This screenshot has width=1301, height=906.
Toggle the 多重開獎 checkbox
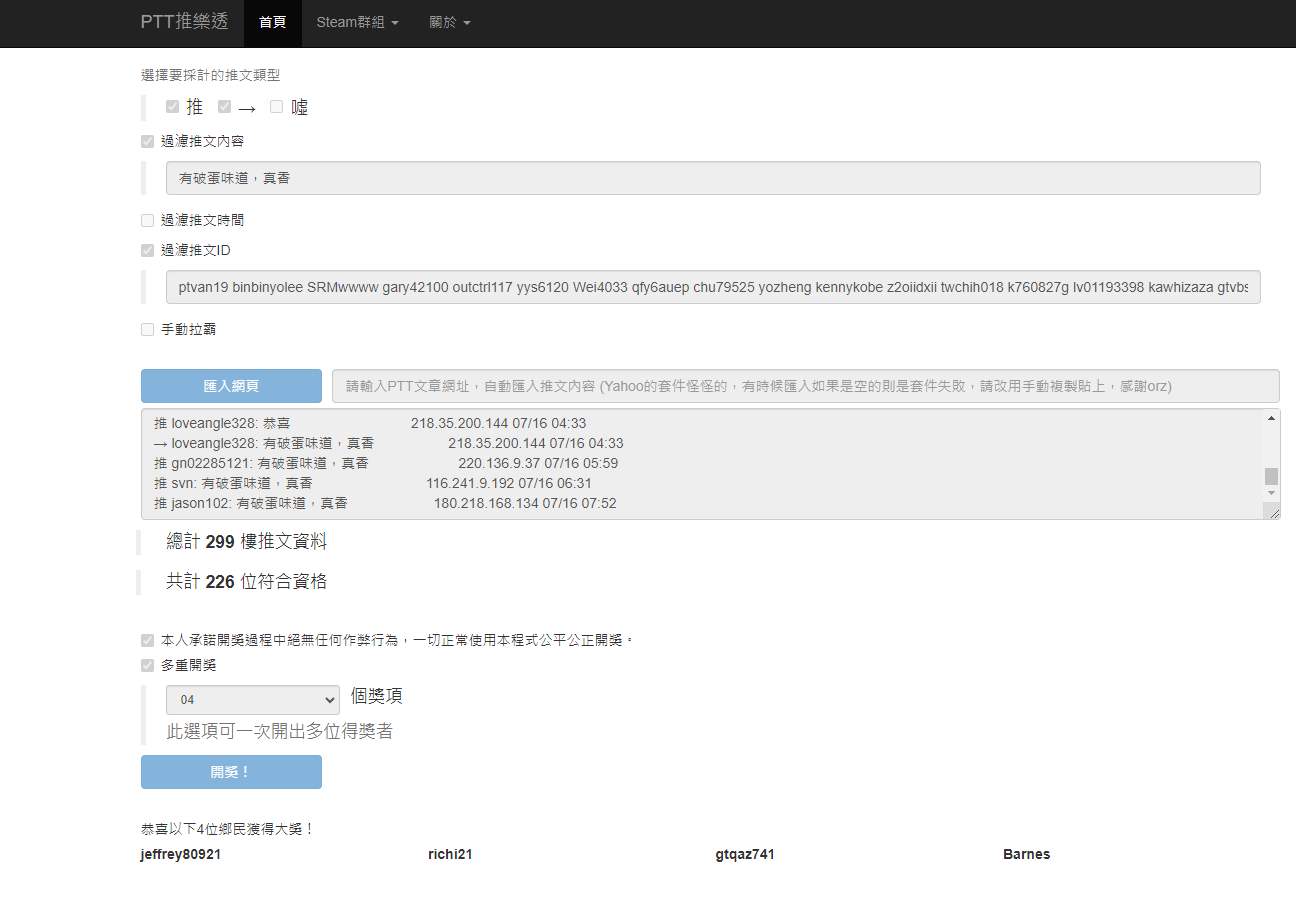coord(148,665)
